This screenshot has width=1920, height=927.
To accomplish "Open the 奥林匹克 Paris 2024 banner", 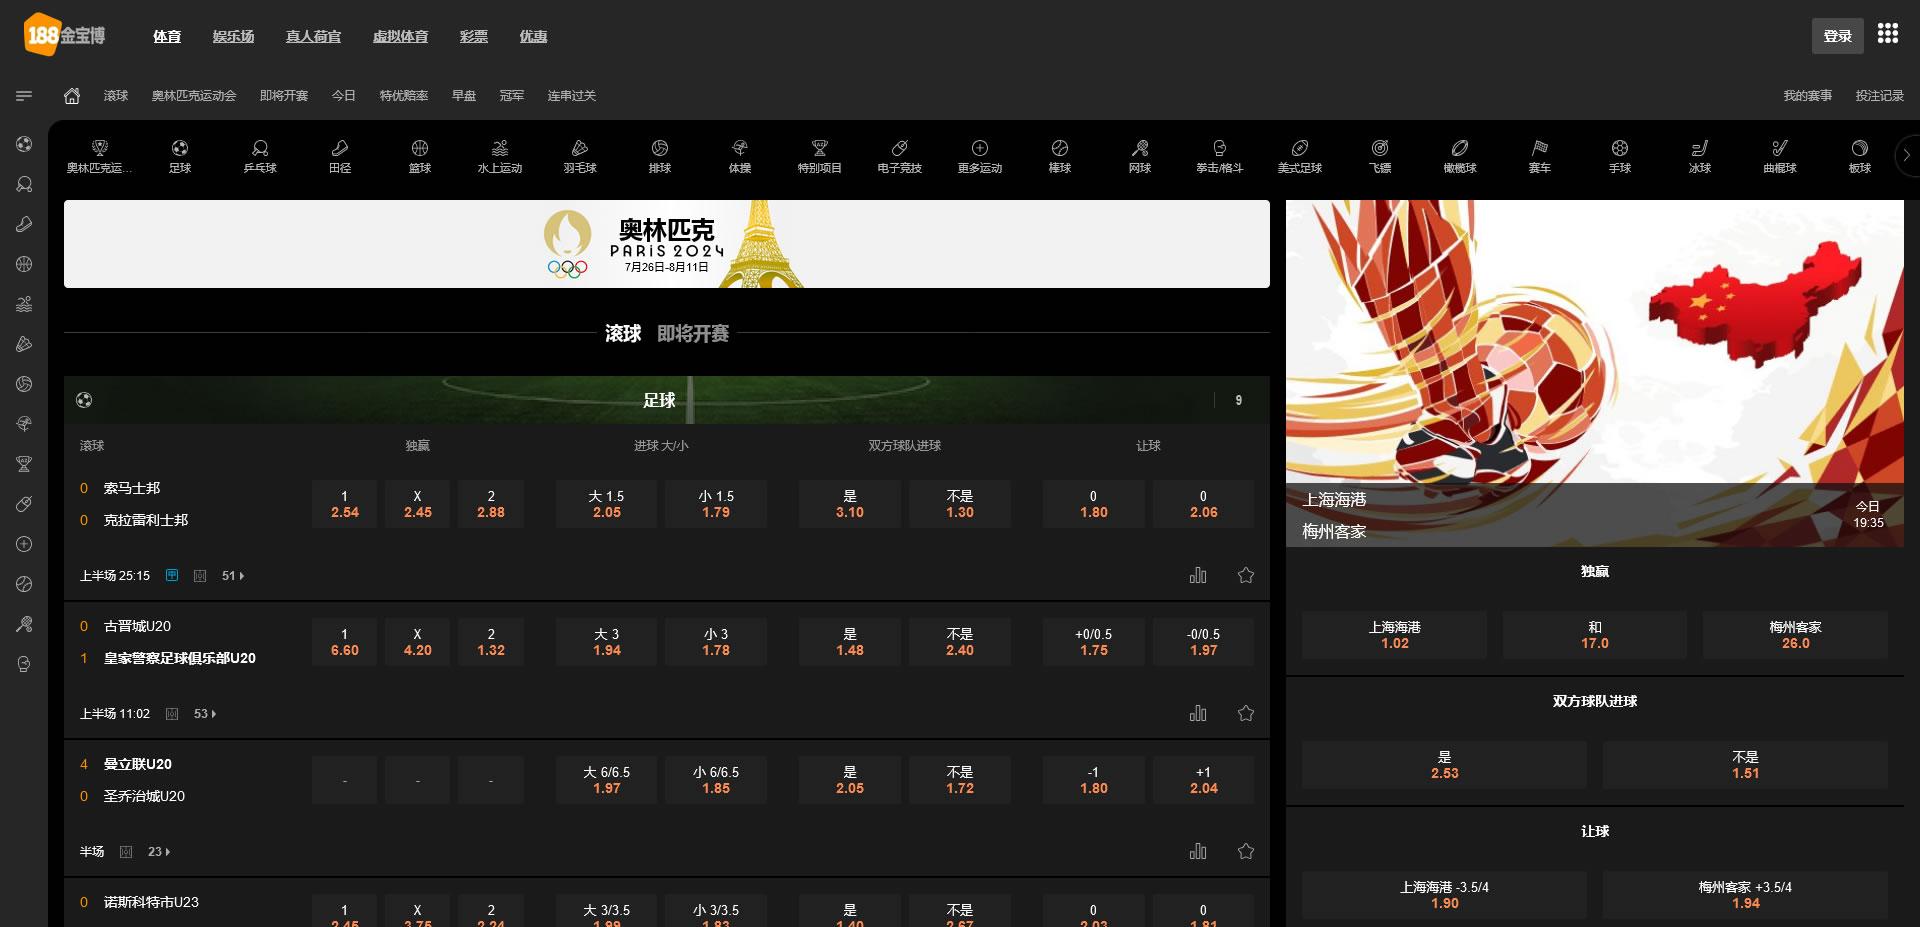I will pyautogui.click(x=667, y=244).
